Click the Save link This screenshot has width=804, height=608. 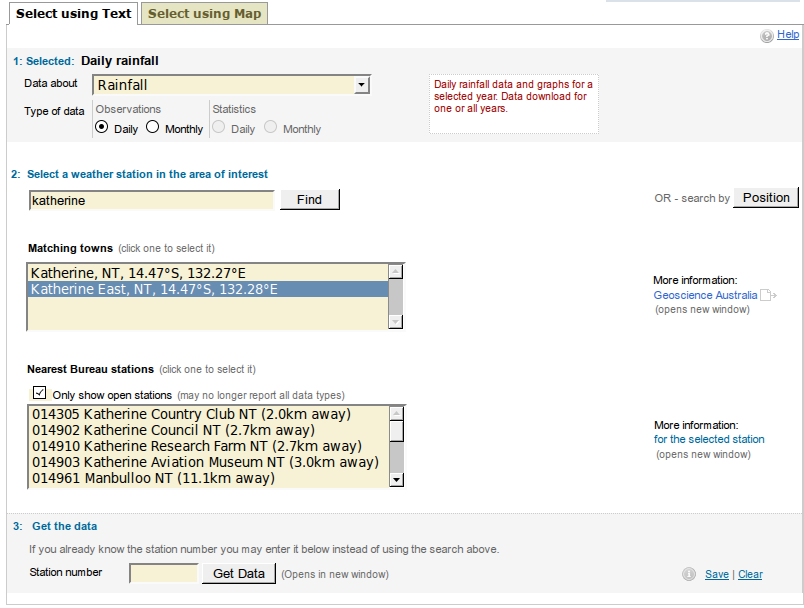(x=716, y=574)
